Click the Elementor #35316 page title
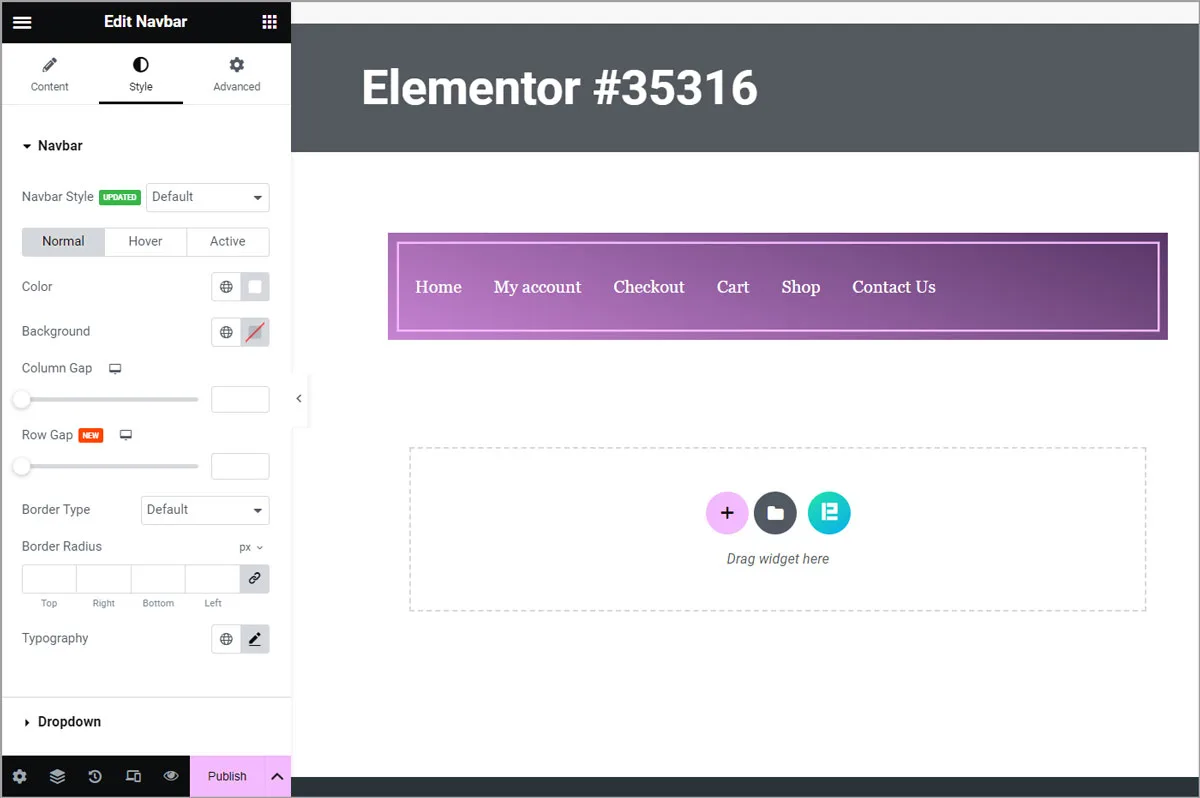 click(559, 88)
